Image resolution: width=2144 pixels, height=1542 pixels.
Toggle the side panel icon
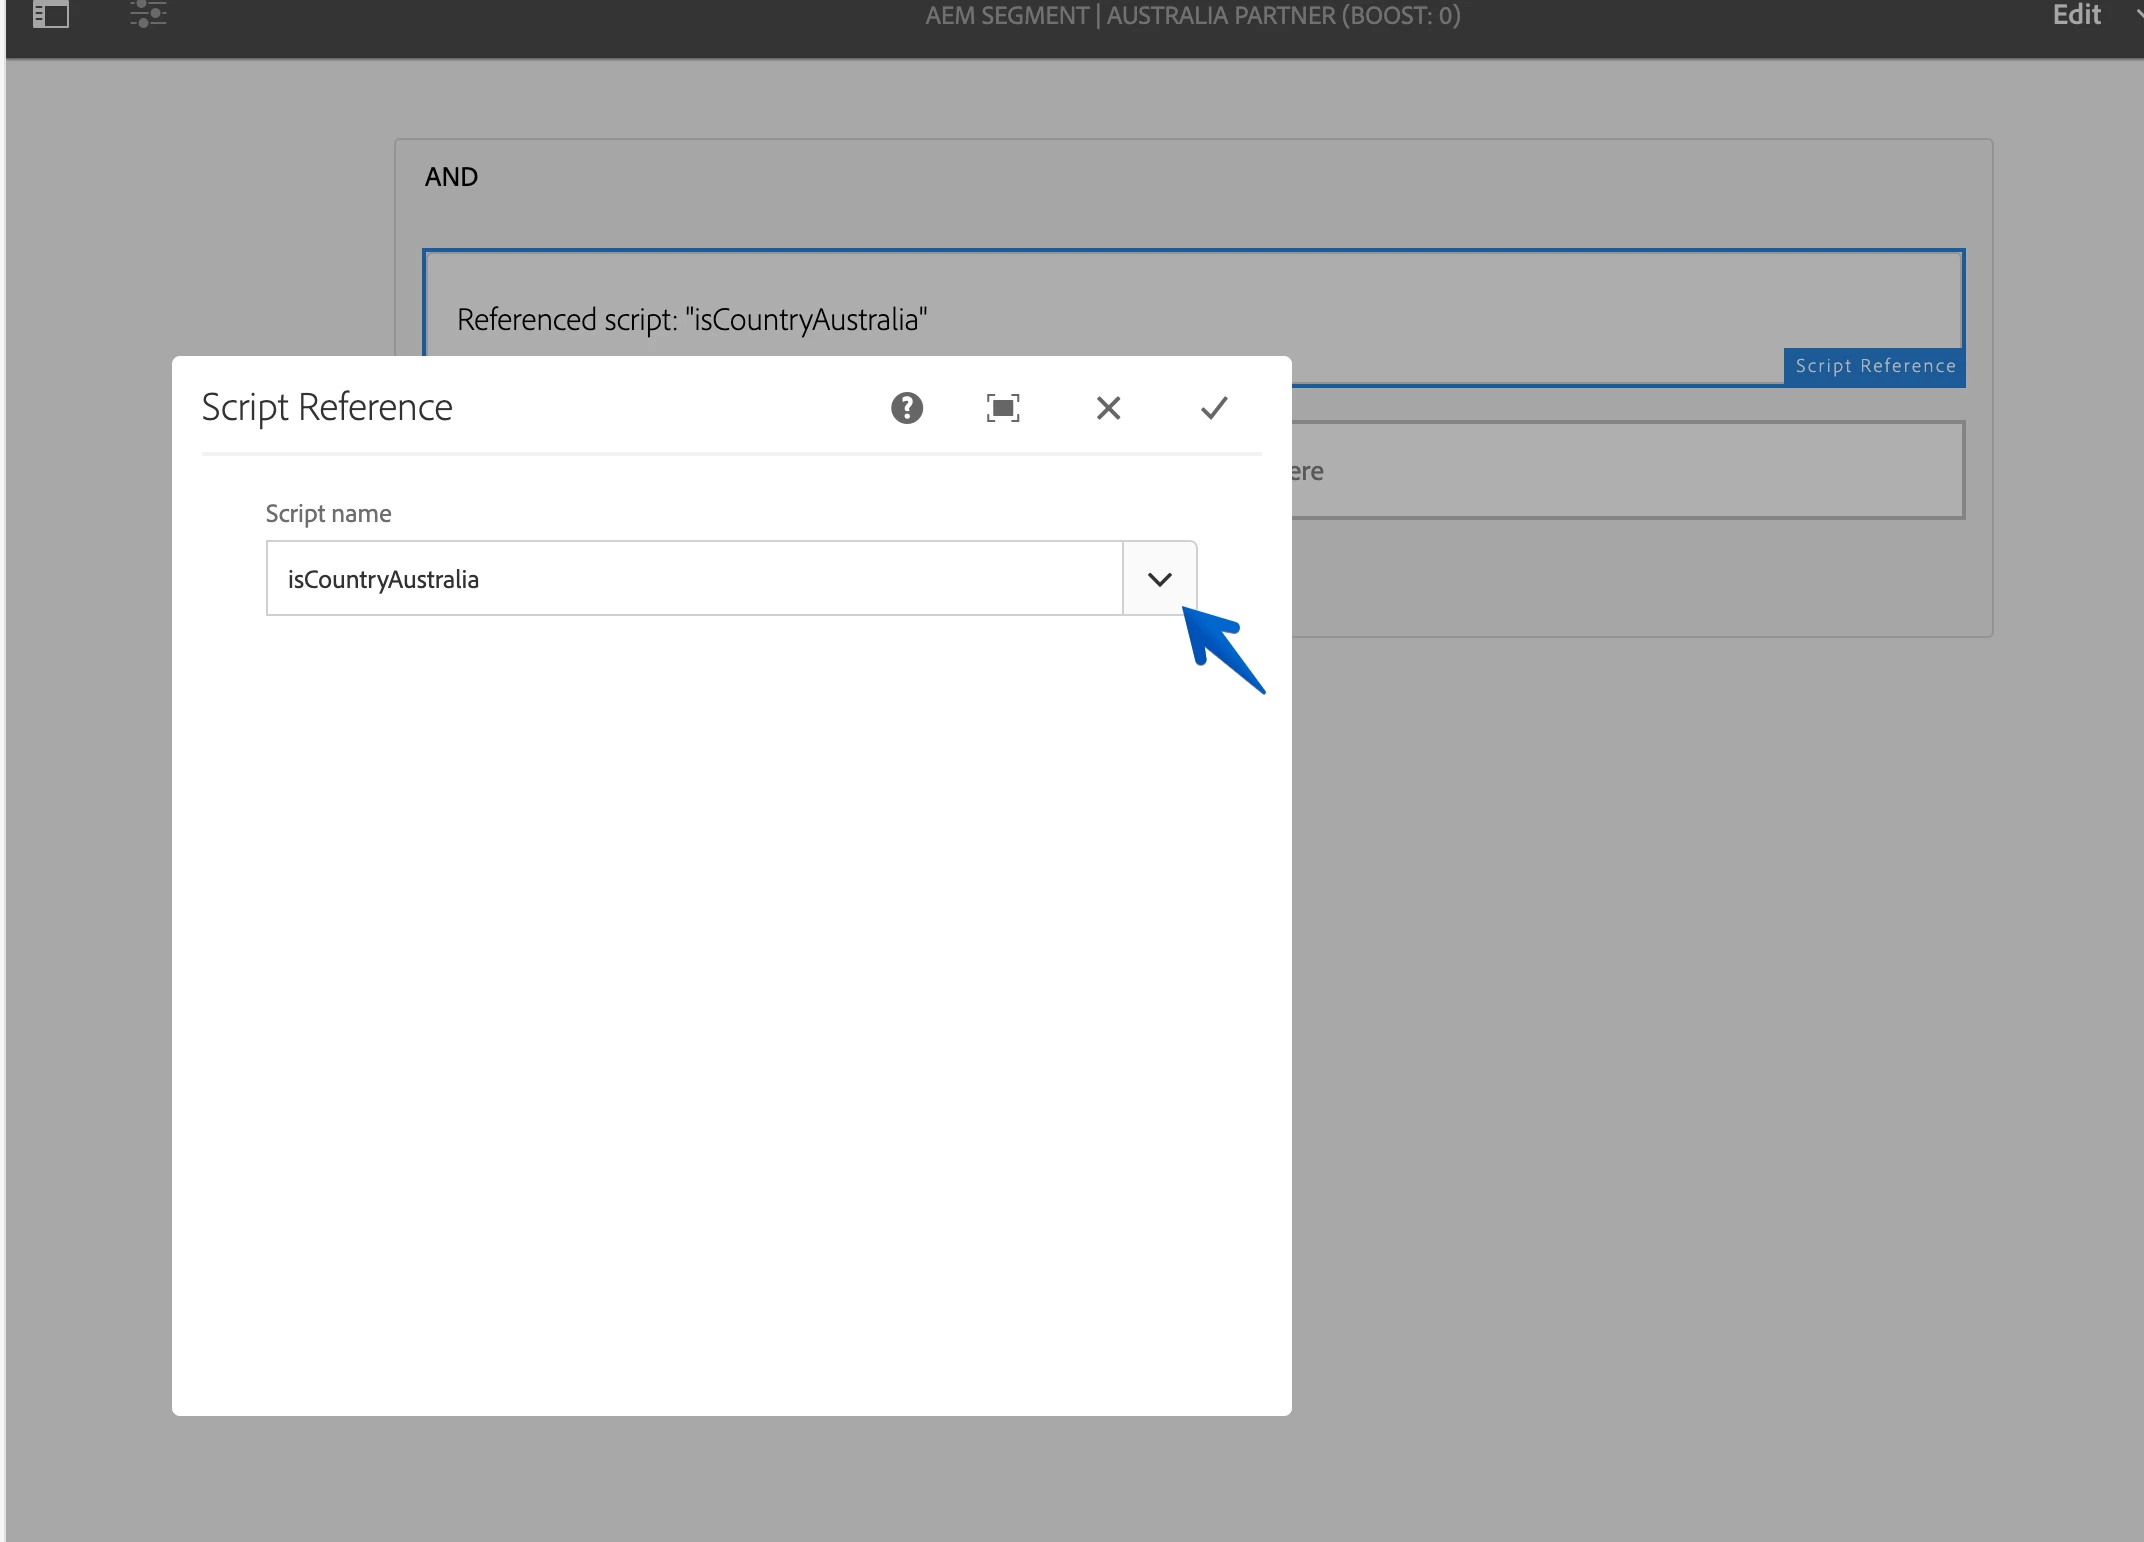[x=50, y=15]
